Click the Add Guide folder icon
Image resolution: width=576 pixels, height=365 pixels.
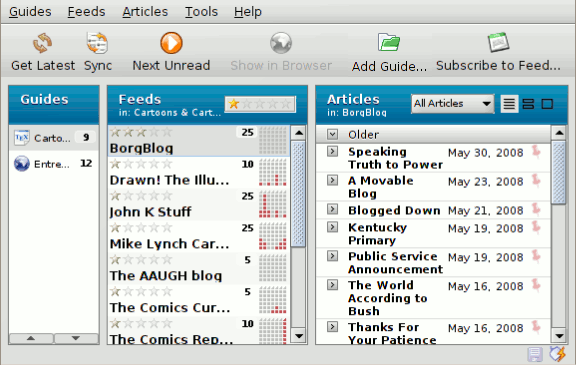tap(389, 42)
